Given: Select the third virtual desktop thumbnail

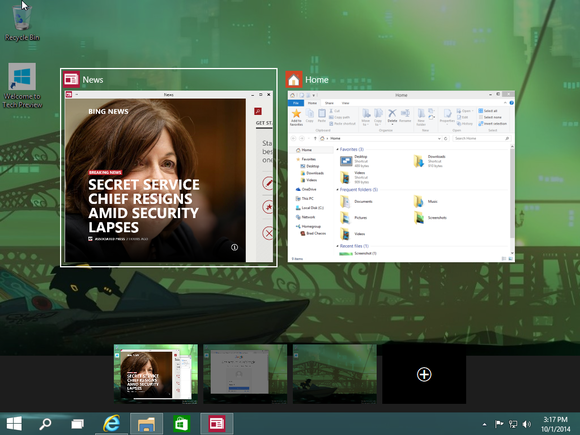Looking at the screenshot, I should click(335, 374).
